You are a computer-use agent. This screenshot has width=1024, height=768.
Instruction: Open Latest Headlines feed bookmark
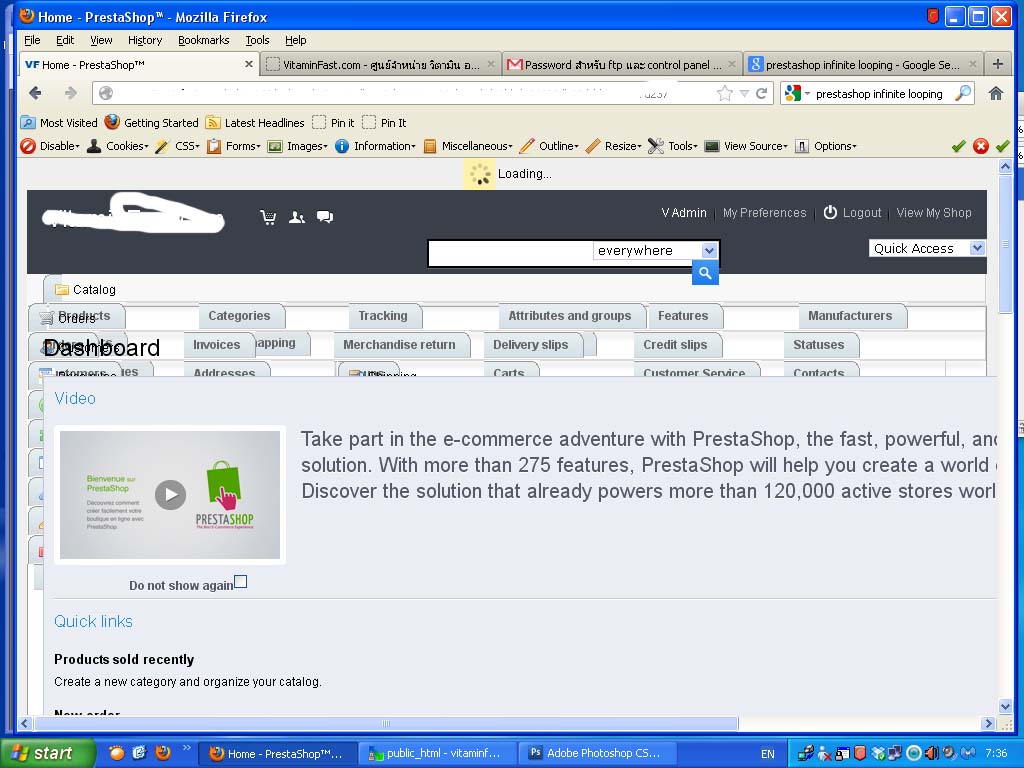(255, 123)
